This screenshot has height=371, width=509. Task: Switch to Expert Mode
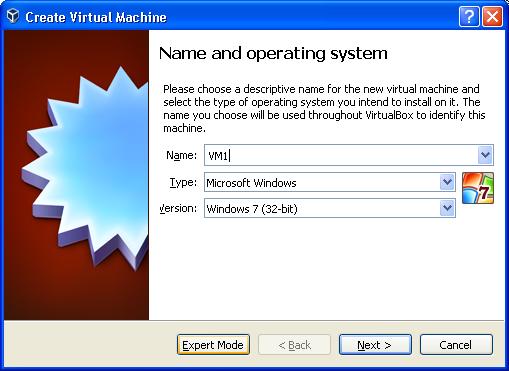coord(213,345)
